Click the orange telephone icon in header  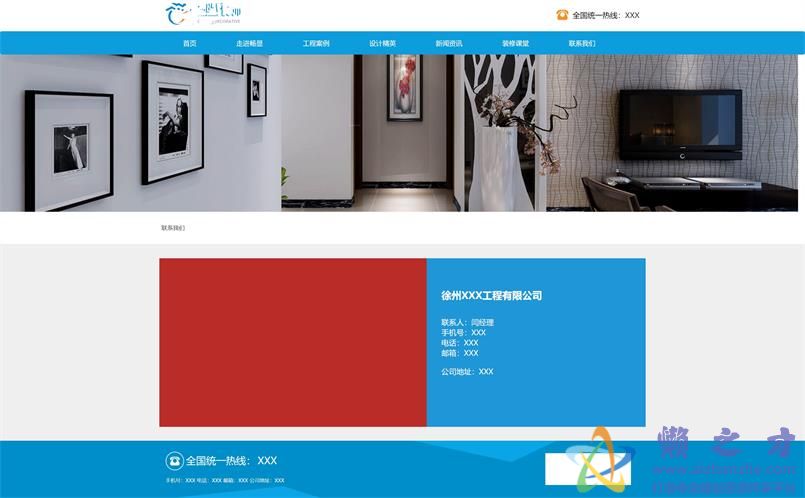562,15
